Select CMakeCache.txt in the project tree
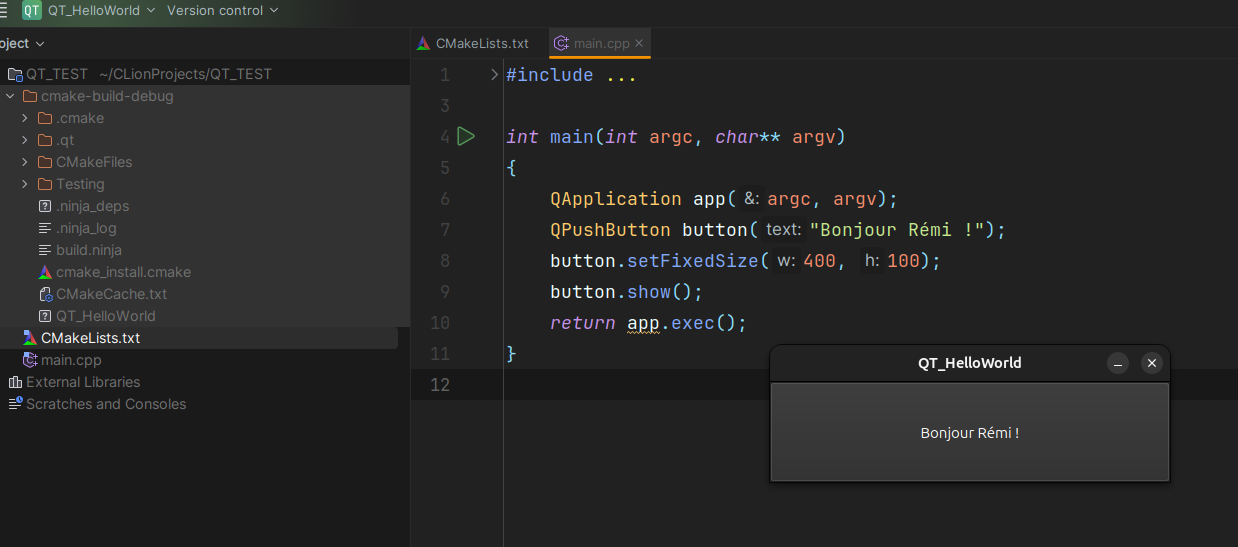The image size is (1238, 547). tap(111, 294)
